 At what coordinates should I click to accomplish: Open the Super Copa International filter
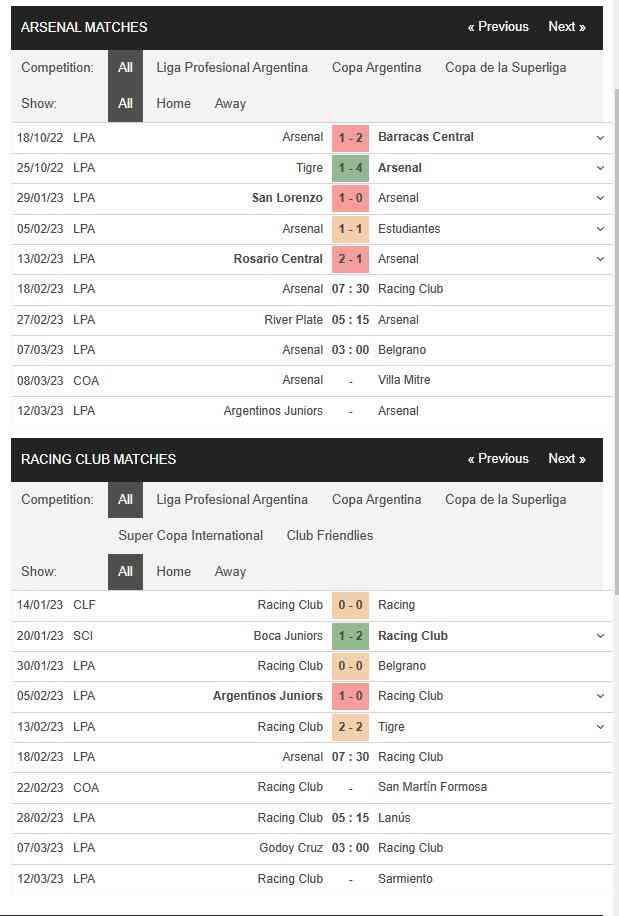pos(190,535)
